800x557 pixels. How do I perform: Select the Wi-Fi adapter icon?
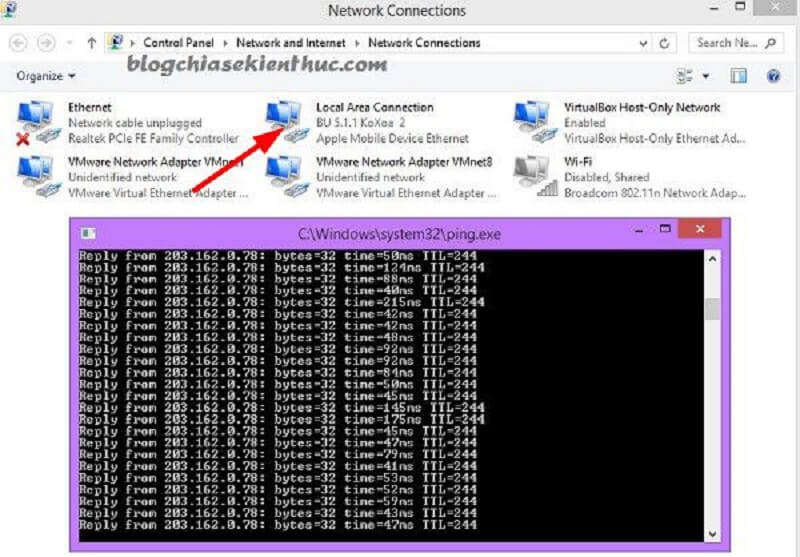[x=535, y=176]
